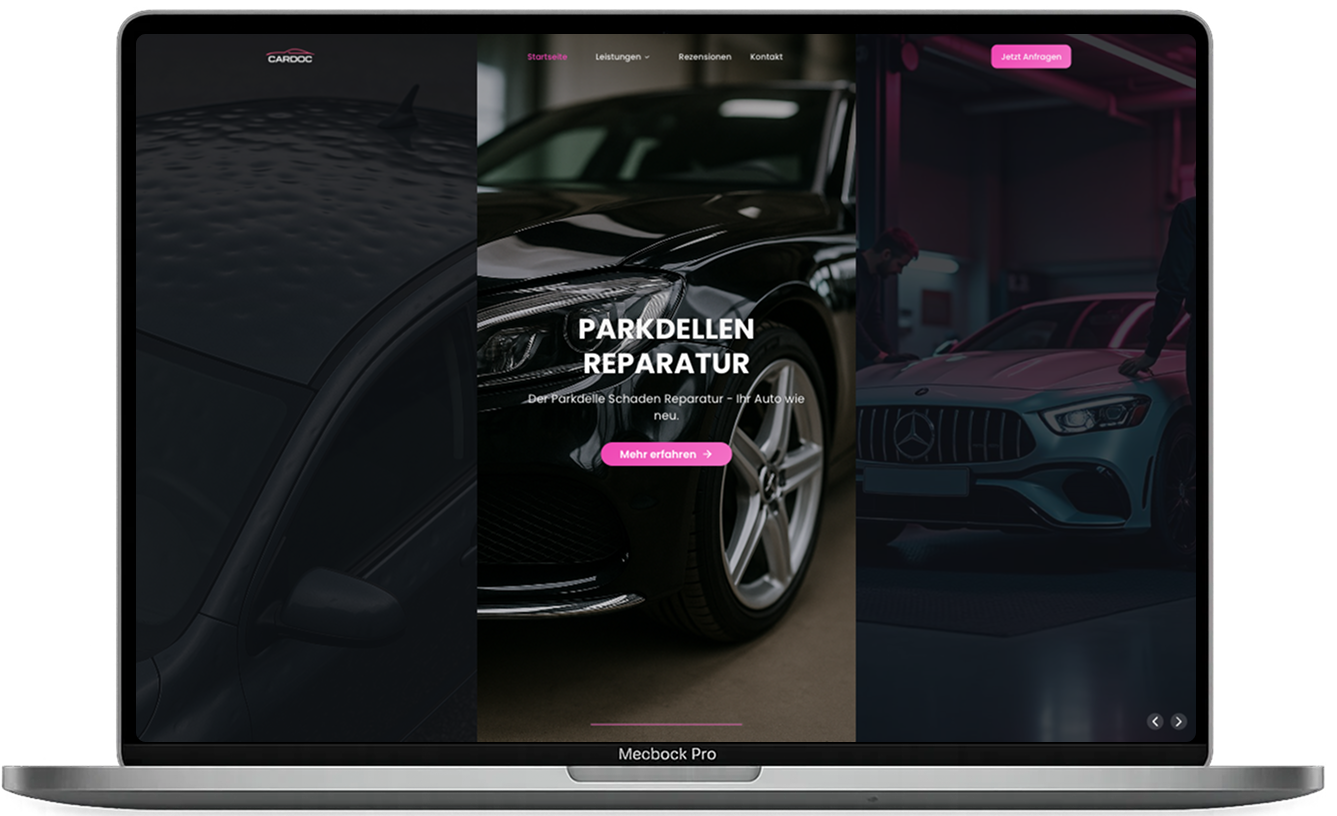Open the Startseite menu item
Viewport: 1337px width, 816px height.
pos(547,57)
